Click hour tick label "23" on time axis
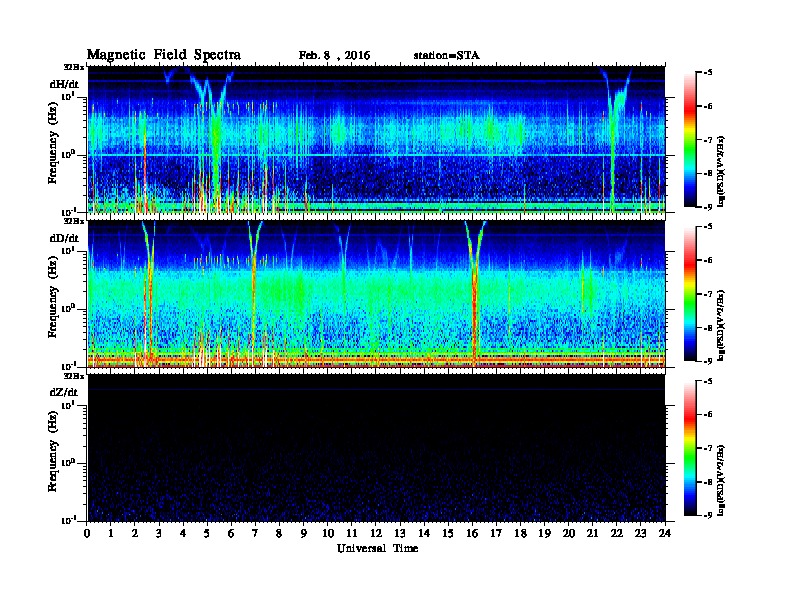This screenshot has height=612, width=792. click(x=641, y=533)
